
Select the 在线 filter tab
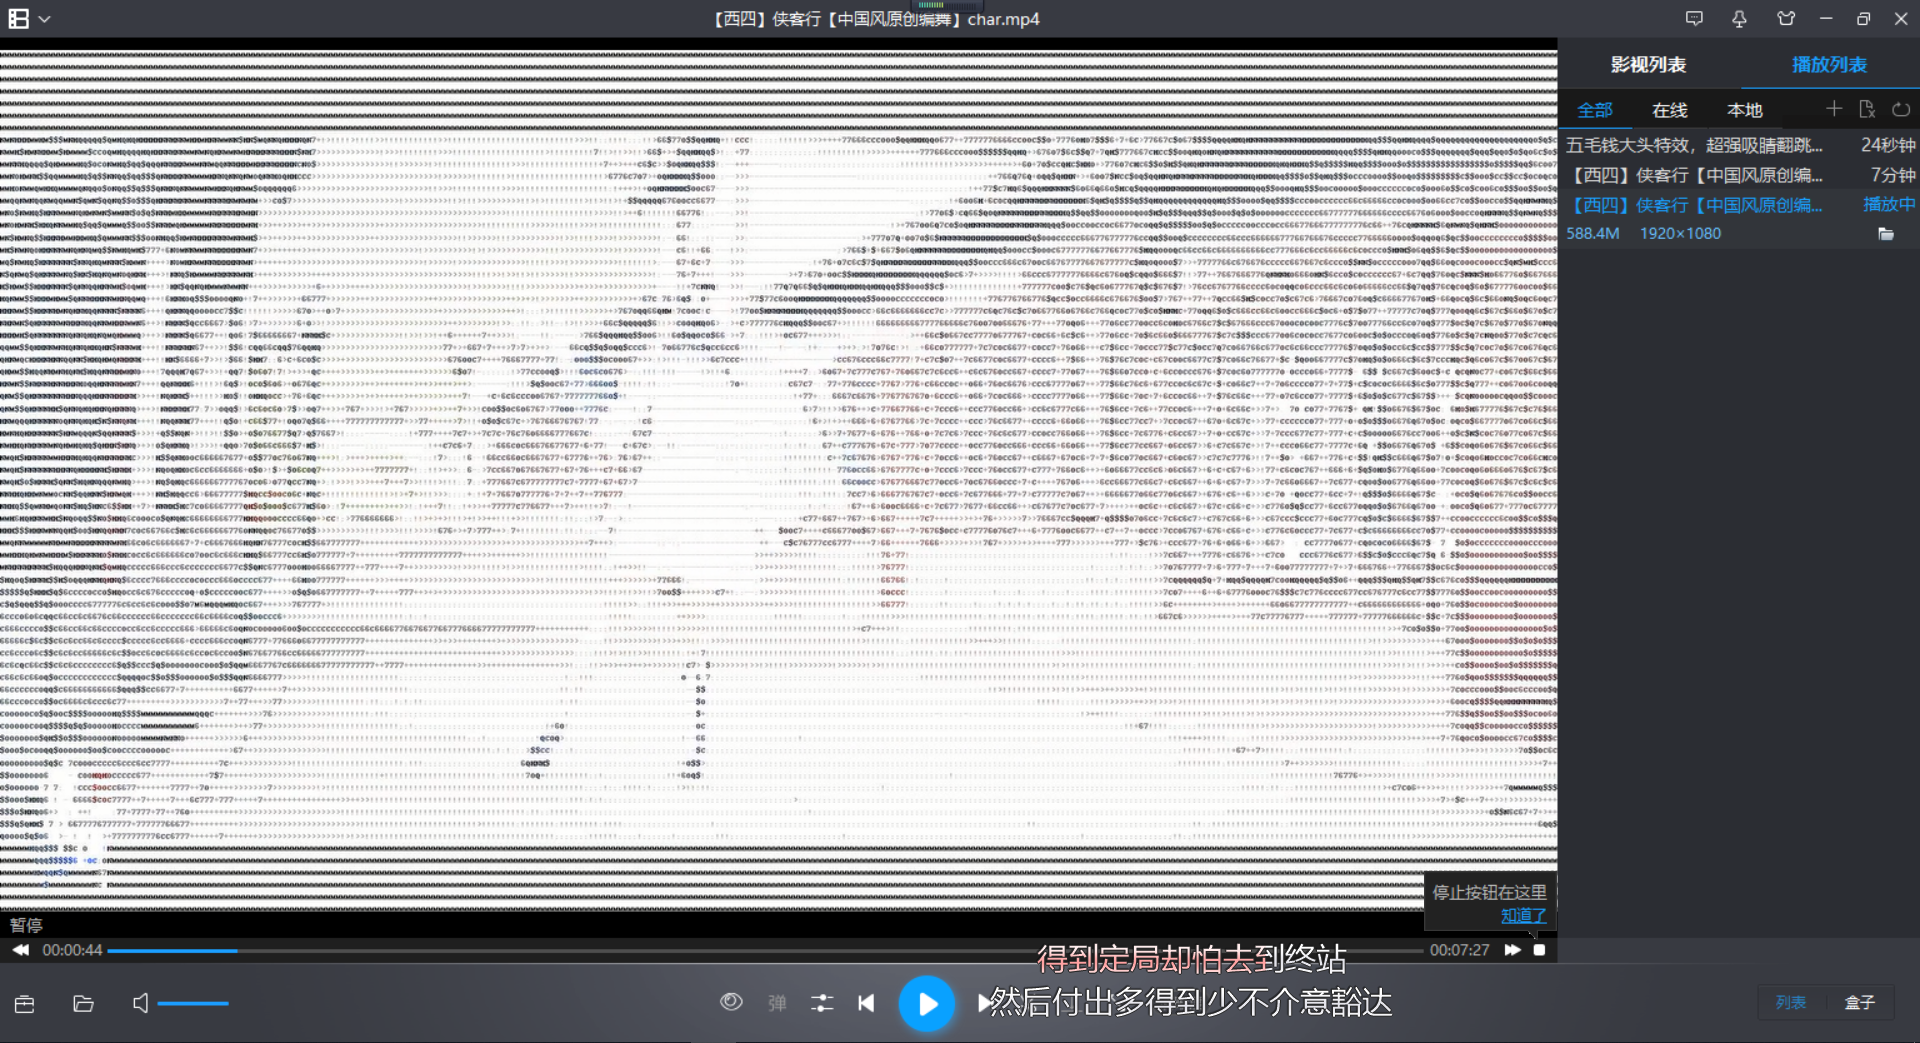coord(1670,110)
